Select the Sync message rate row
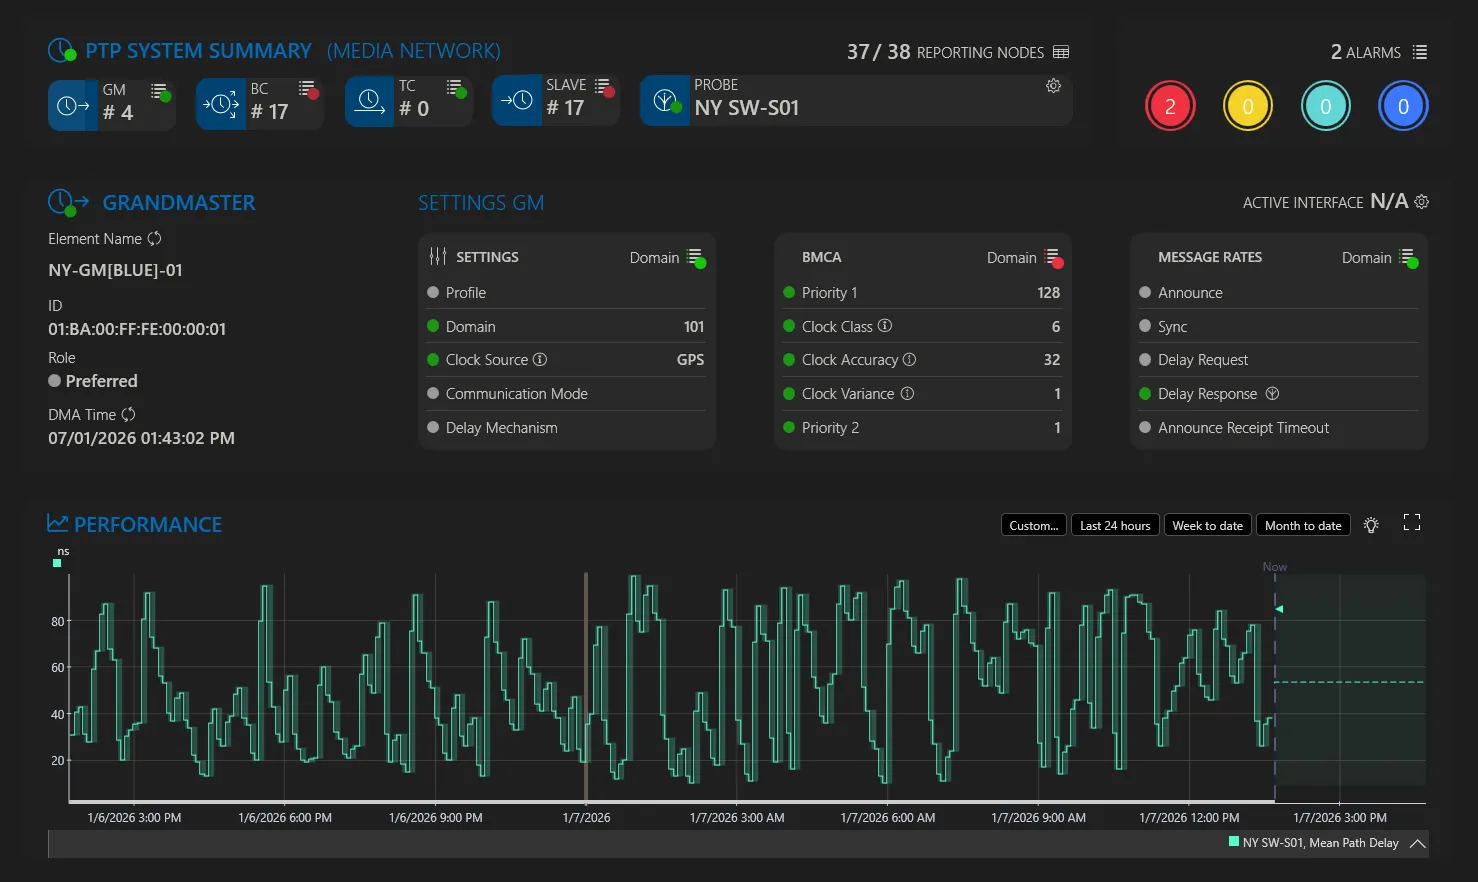 coord(1279,326)
